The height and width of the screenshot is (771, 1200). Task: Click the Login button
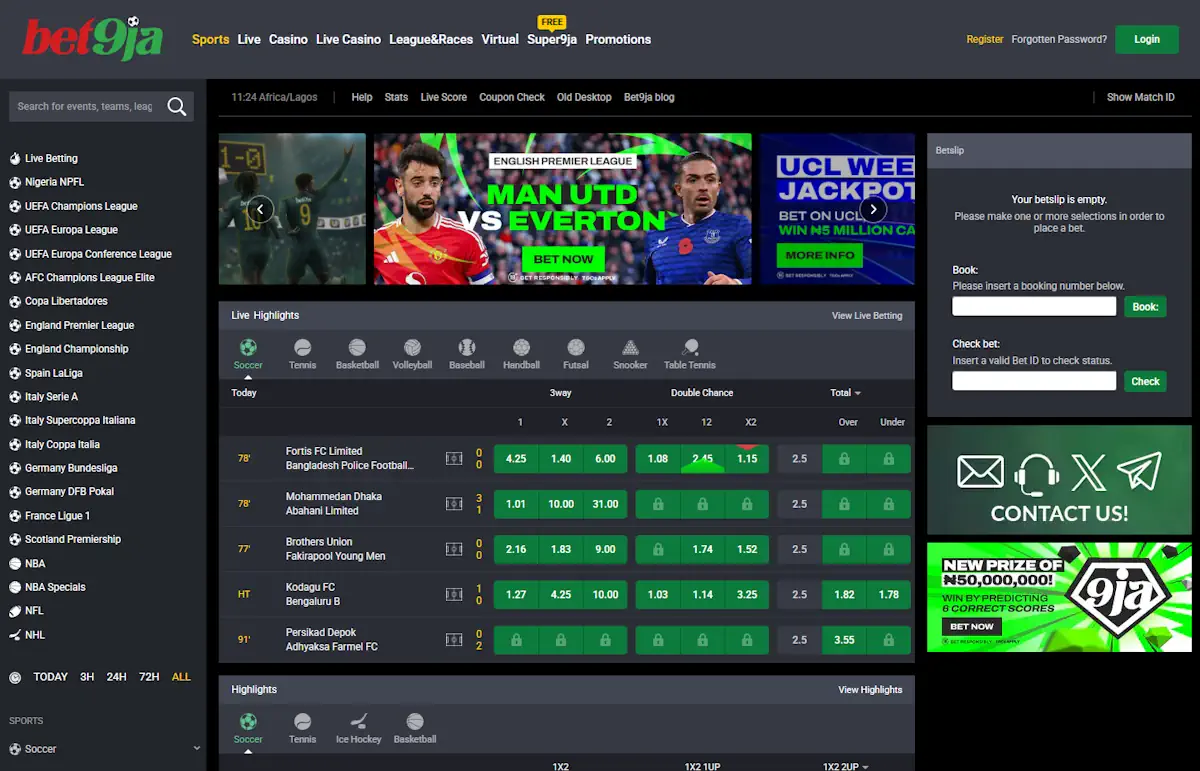[x=1146, y=40]
